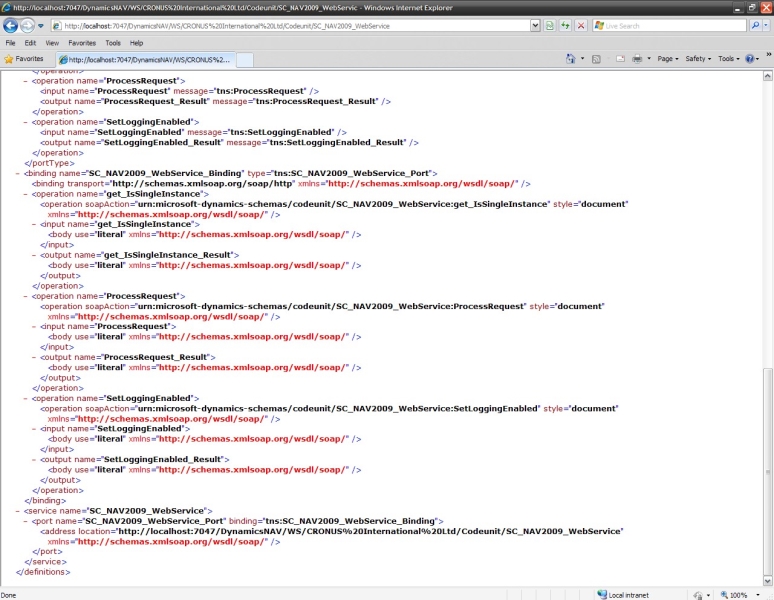Image resolution: width=774 pixels, height=600 pixels.
Task: Open the Home button dropdown arrow
Action: (x=582, y=59)
